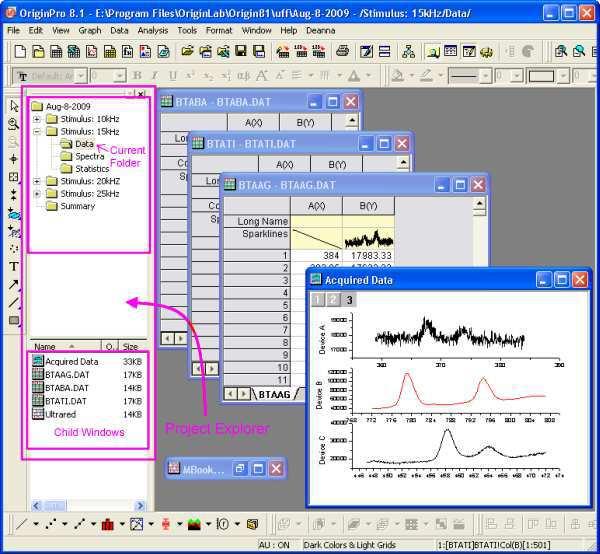This screenshot has width=600, height=554.
Task: Select column B(Y) header in BTAAG
Action: click(368, 206)
